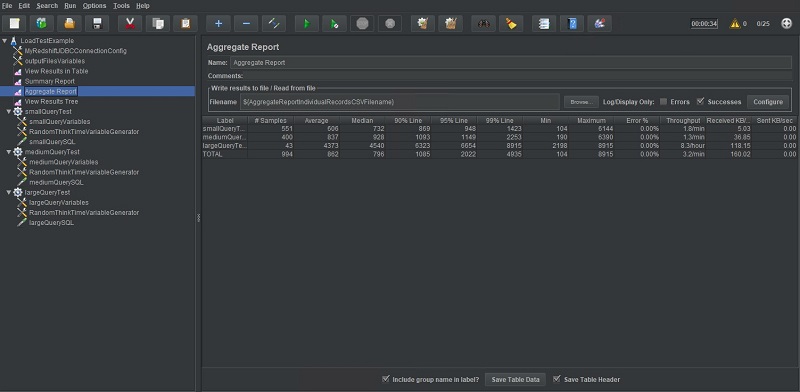Sort table by # Samples column header
Viewport: 800px width, 392px height.
270,120
